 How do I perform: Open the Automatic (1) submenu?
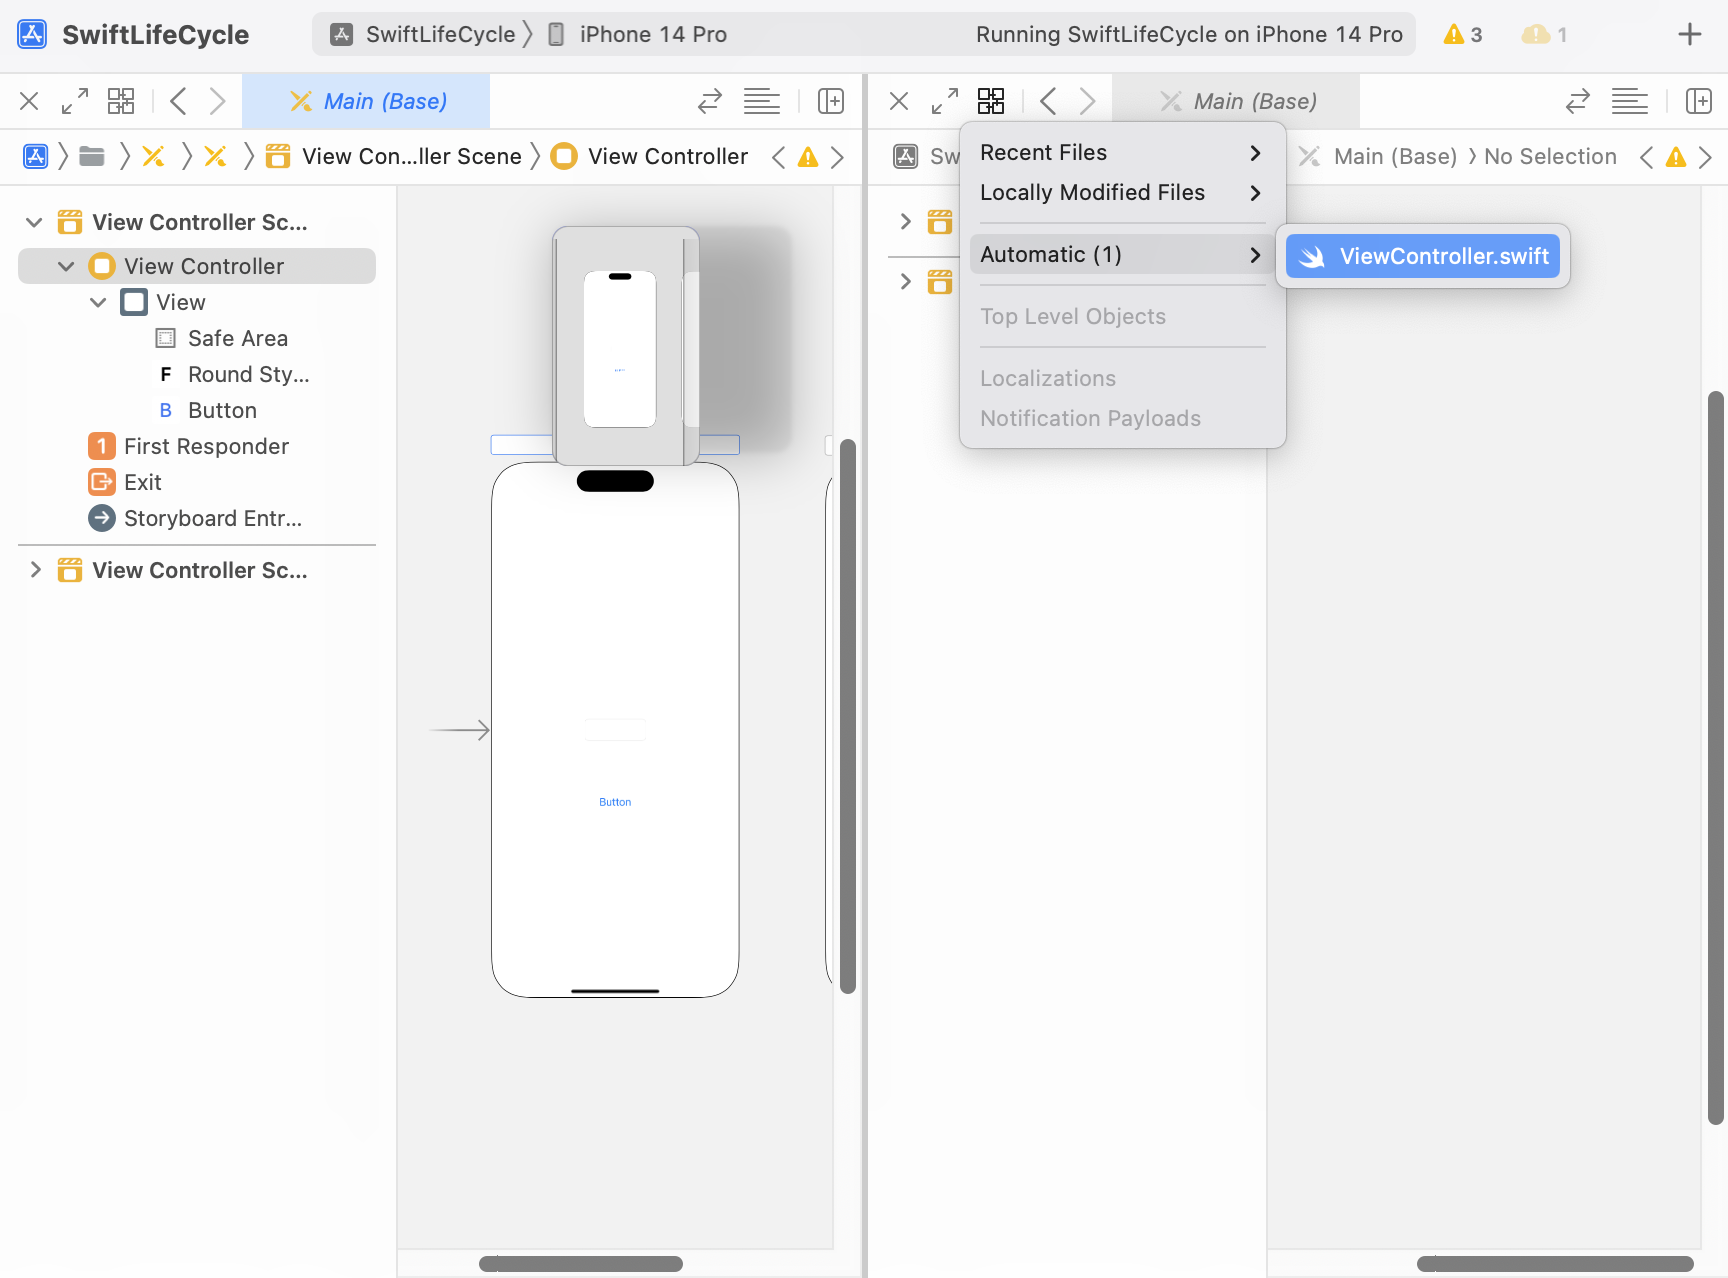(x=1122, y=254)
